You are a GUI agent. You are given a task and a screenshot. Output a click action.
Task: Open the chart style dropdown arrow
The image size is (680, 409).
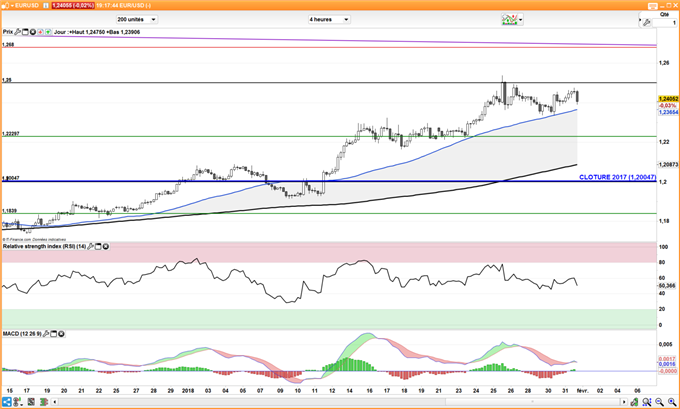520,20
